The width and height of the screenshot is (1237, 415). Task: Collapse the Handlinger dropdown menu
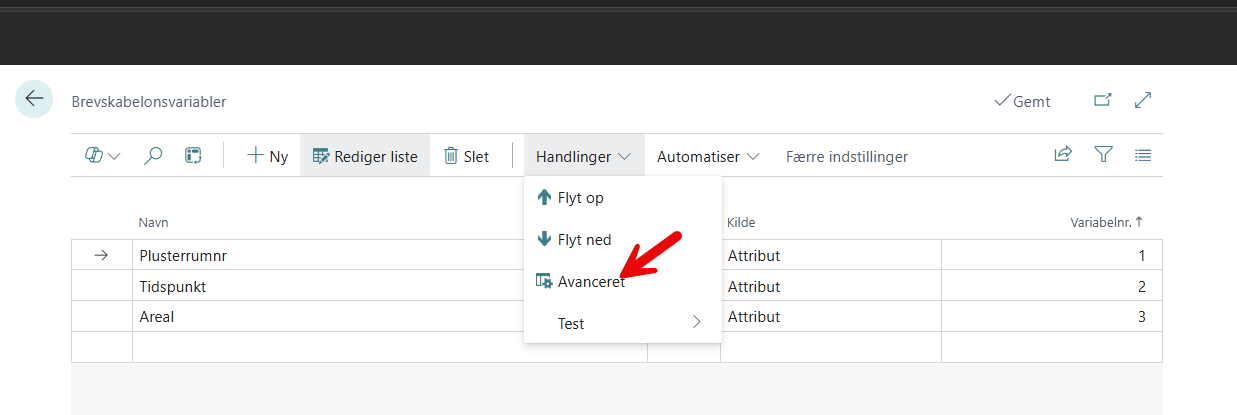pyautogui.click(x=583, y=156)
